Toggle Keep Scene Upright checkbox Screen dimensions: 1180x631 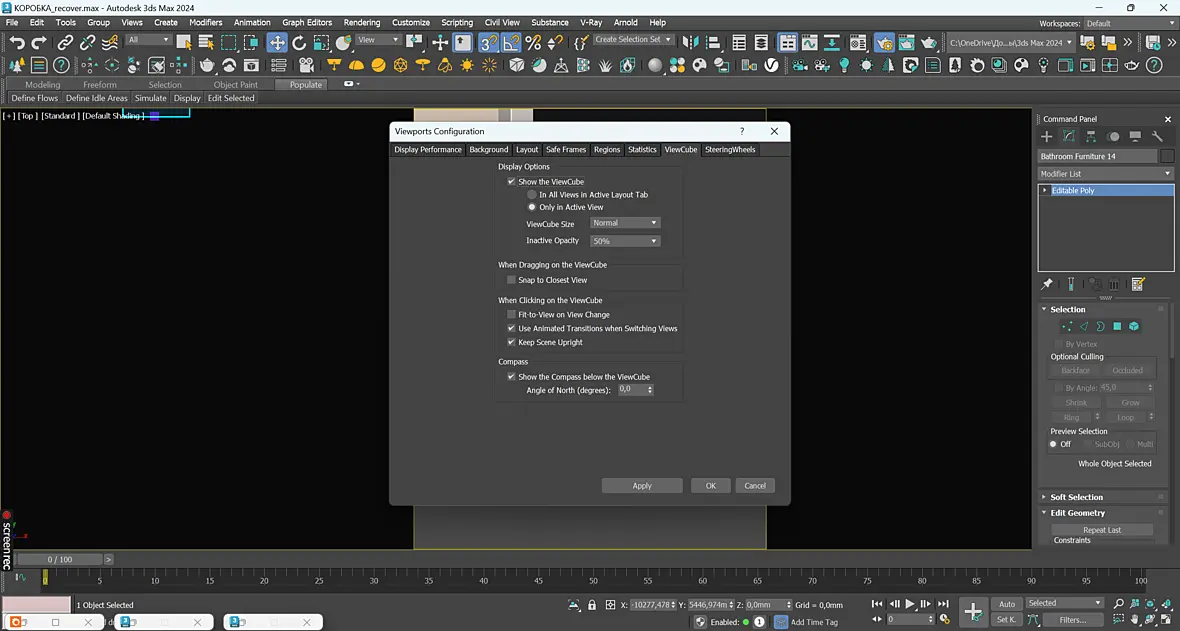[x=511, y=342]
